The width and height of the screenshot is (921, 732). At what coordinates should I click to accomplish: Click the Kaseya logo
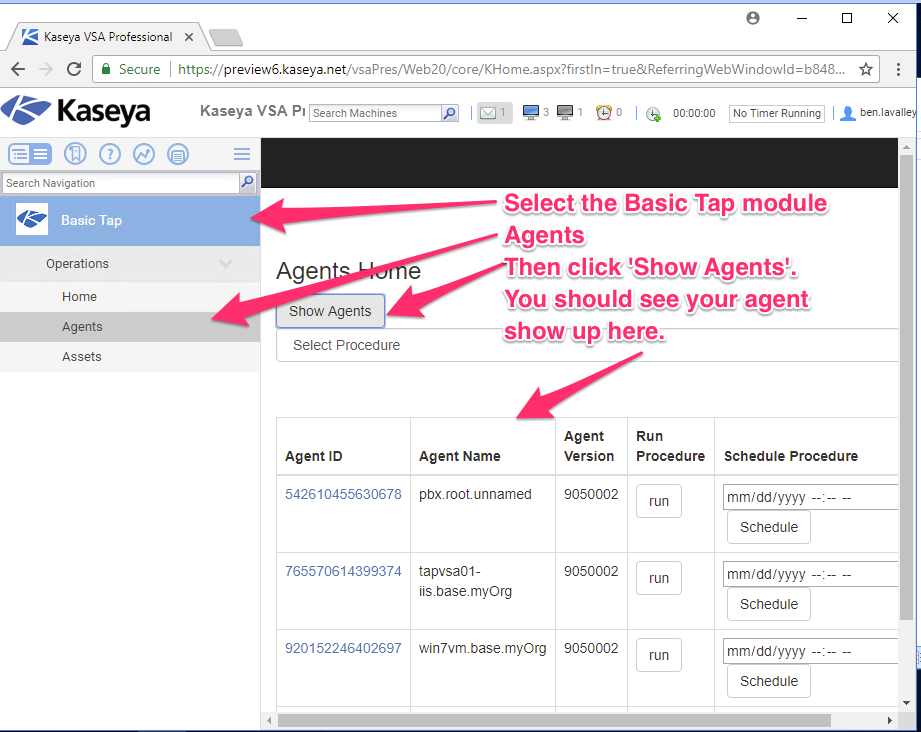tap(76, 110)
